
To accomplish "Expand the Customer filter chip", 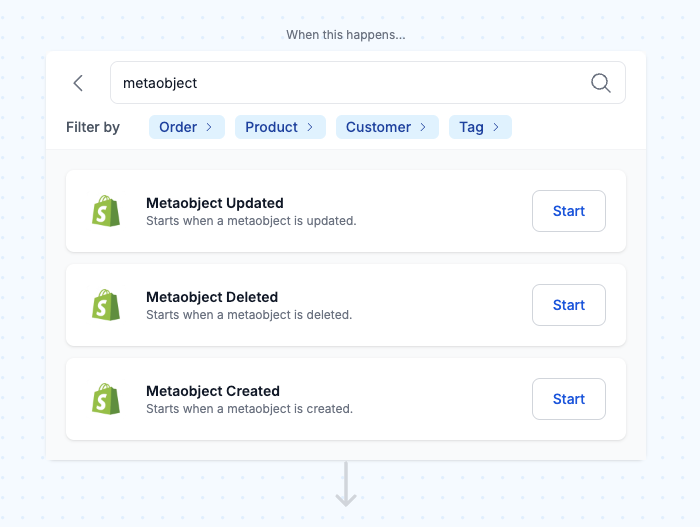I will point(387,127).
